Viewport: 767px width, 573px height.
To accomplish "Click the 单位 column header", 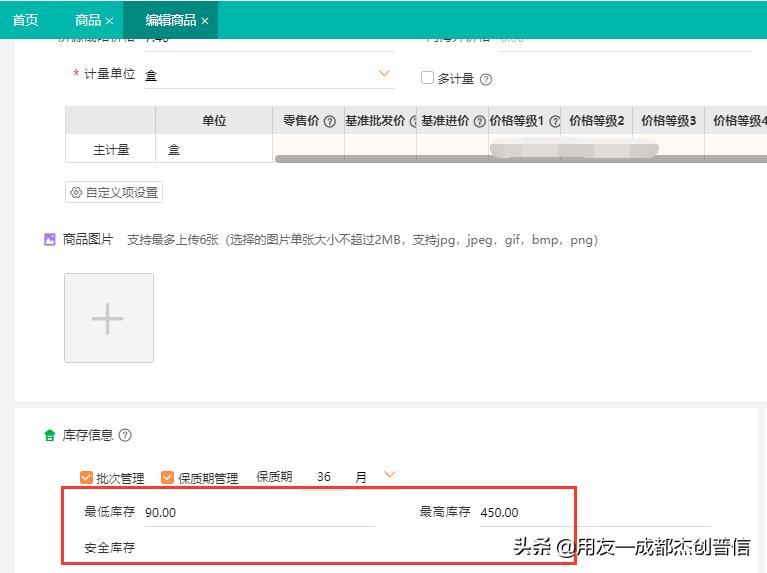I will [x=214, y=120].
